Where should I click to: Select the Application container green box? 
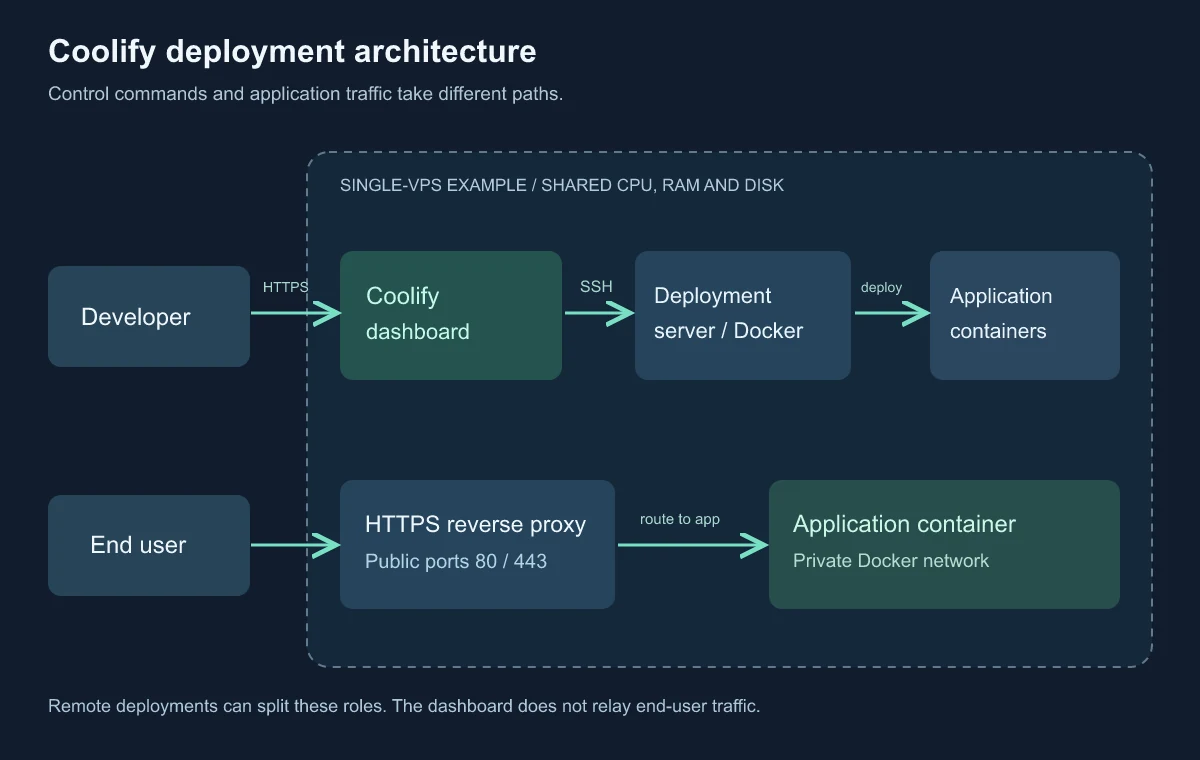pos(944,544)
